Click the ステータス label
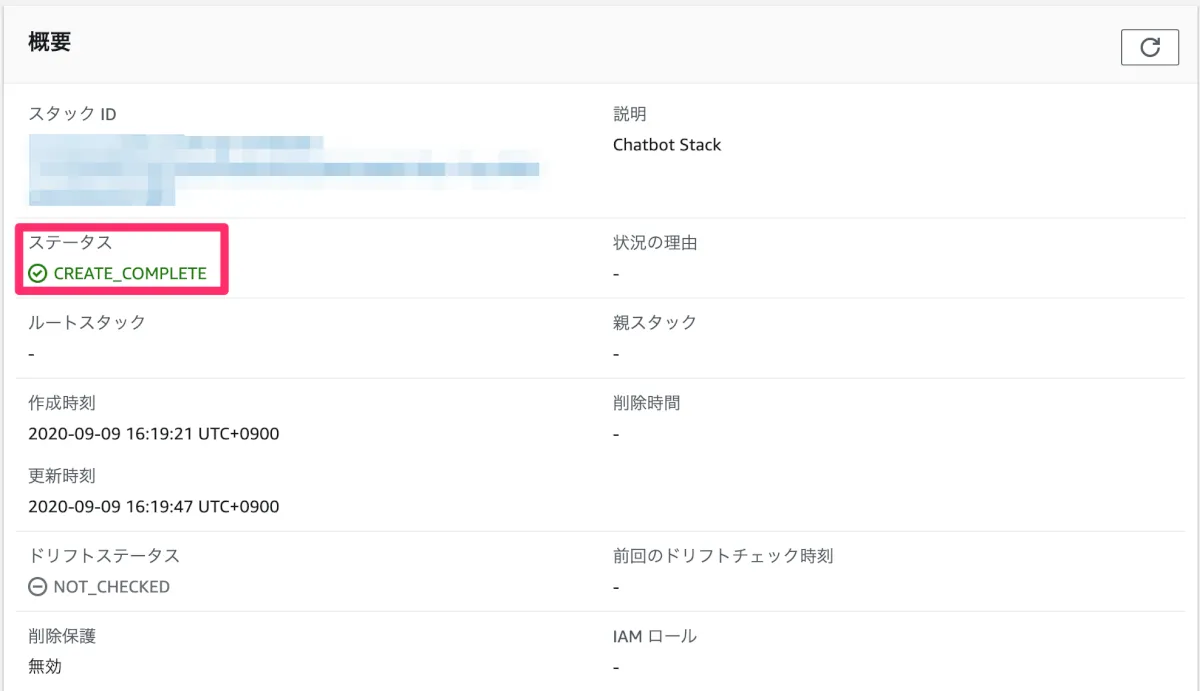The height and width of the screenshot is (691, 1200). tap(70, 242)
